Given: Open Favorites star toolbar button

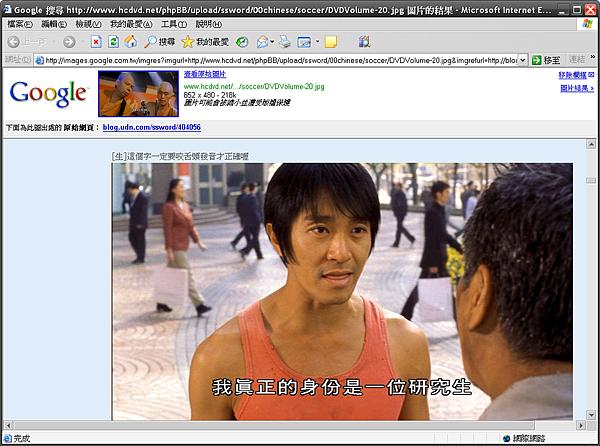Looking at the screenshot, I should pos(205,42).
